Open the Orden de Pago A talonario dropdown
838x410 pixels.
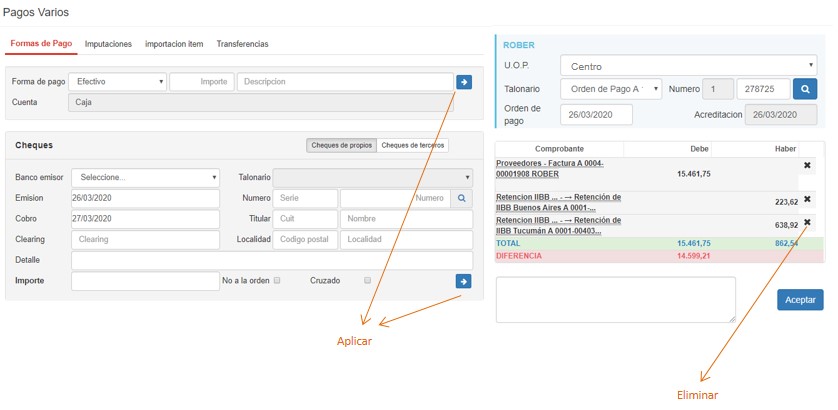point(610,89)
